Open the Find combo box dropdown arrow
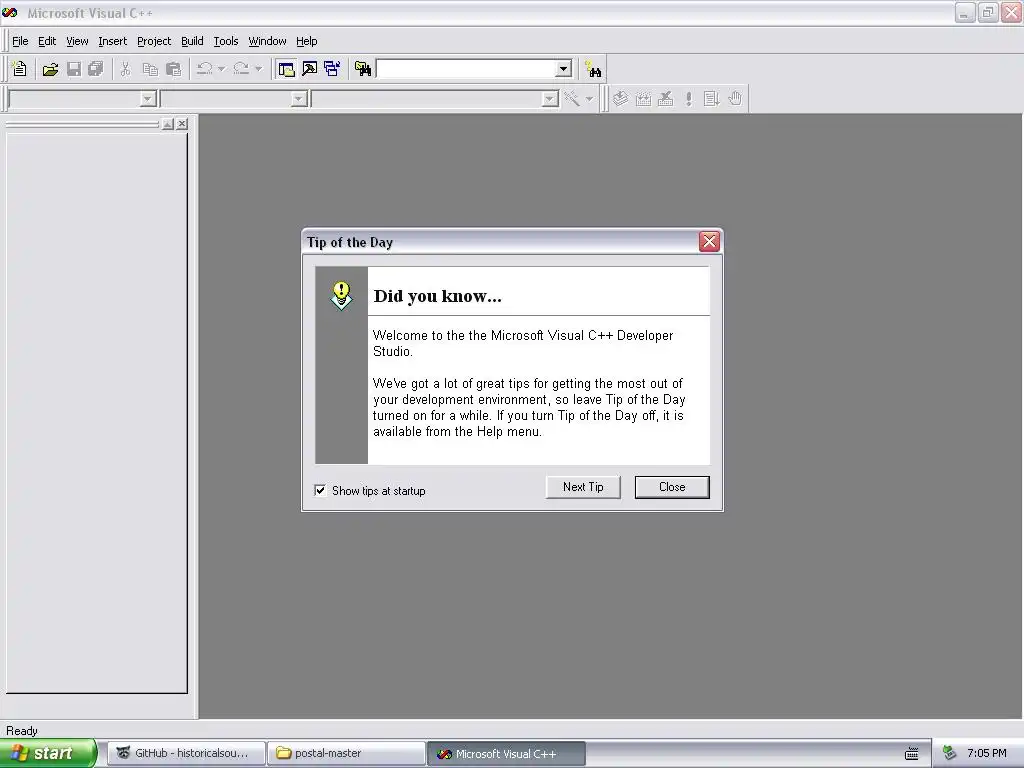Viewport: 1024px width, 768px height. 564,69
